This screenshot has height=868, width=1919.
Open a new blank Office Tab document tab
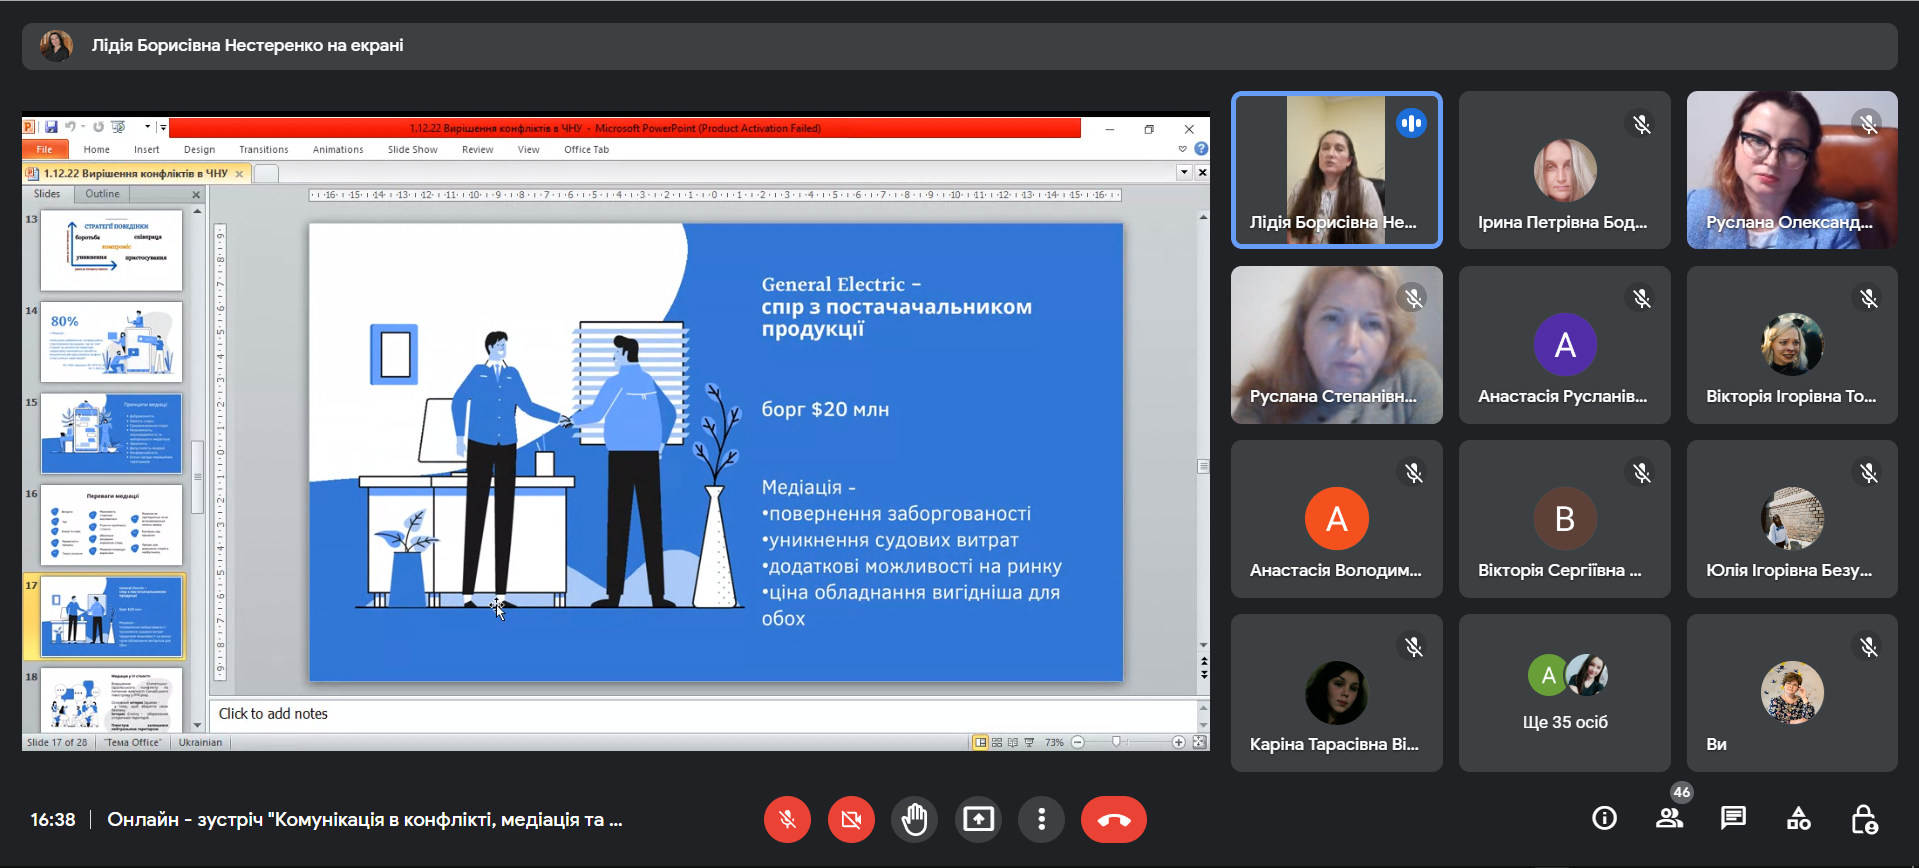(x=266, y=174)
